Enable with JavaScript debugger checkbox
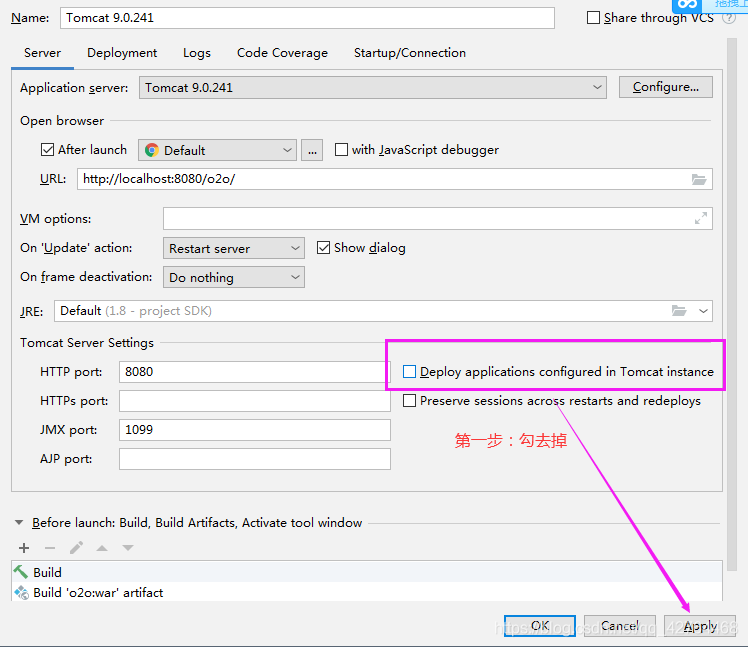 coord(341,150)
